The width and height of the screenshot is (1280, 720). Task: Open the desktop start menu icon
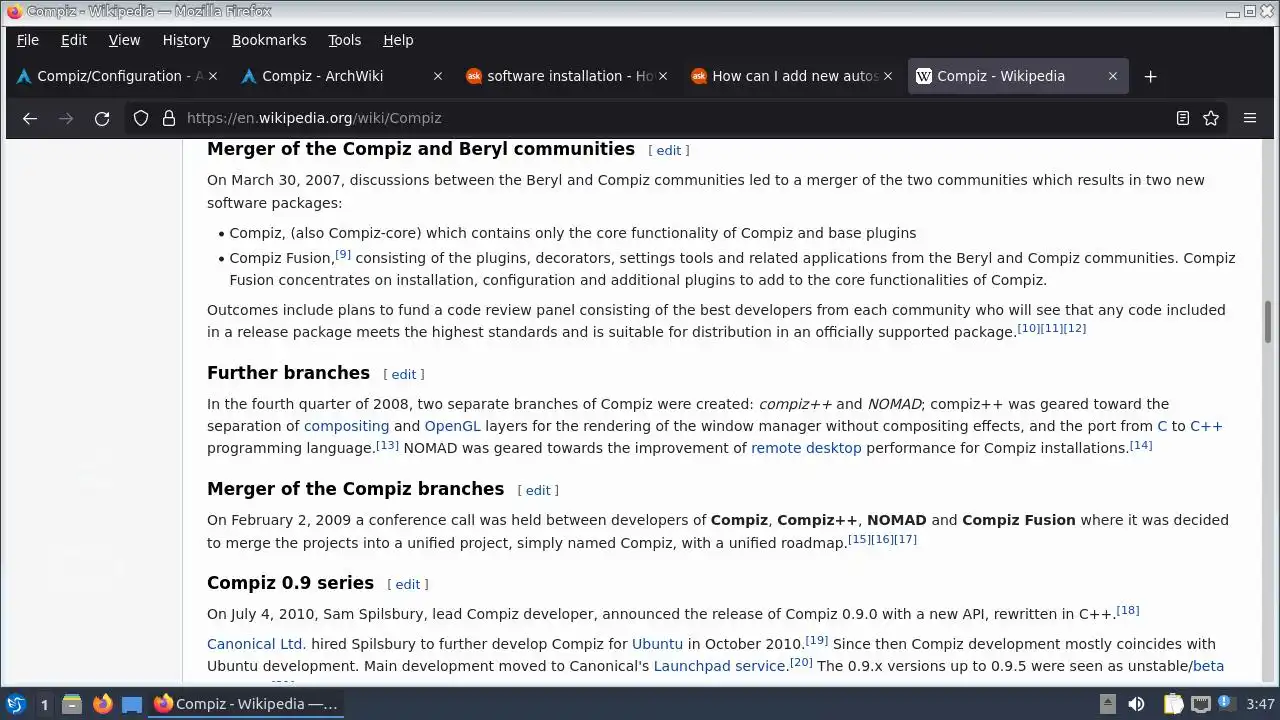(x=16, y=704)
